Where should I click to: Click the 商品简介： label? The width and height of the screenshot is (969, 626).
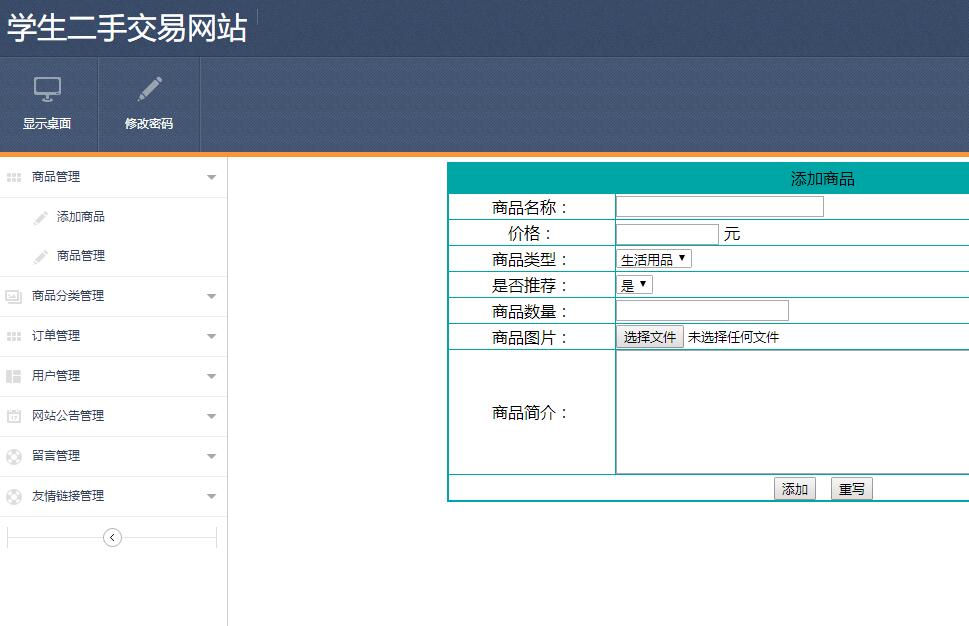[530, 413]
